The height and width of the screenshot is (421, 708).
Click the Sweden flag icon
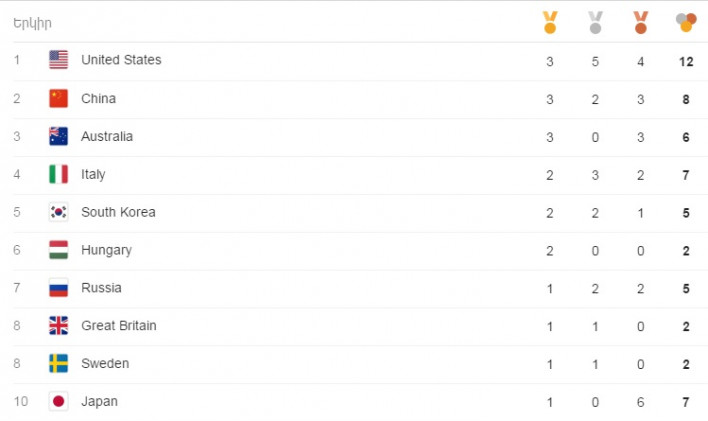[59, 364]
